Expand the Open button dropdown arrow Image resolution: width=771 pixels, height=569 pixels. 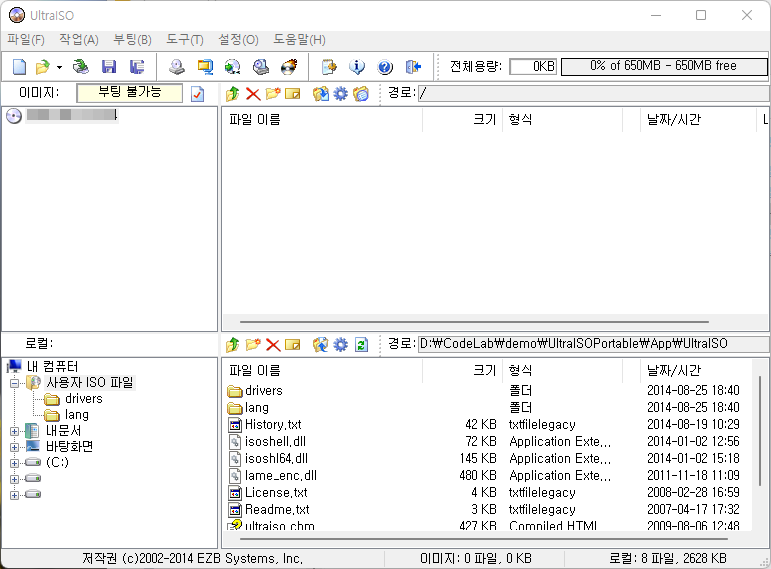click(59, 67)
